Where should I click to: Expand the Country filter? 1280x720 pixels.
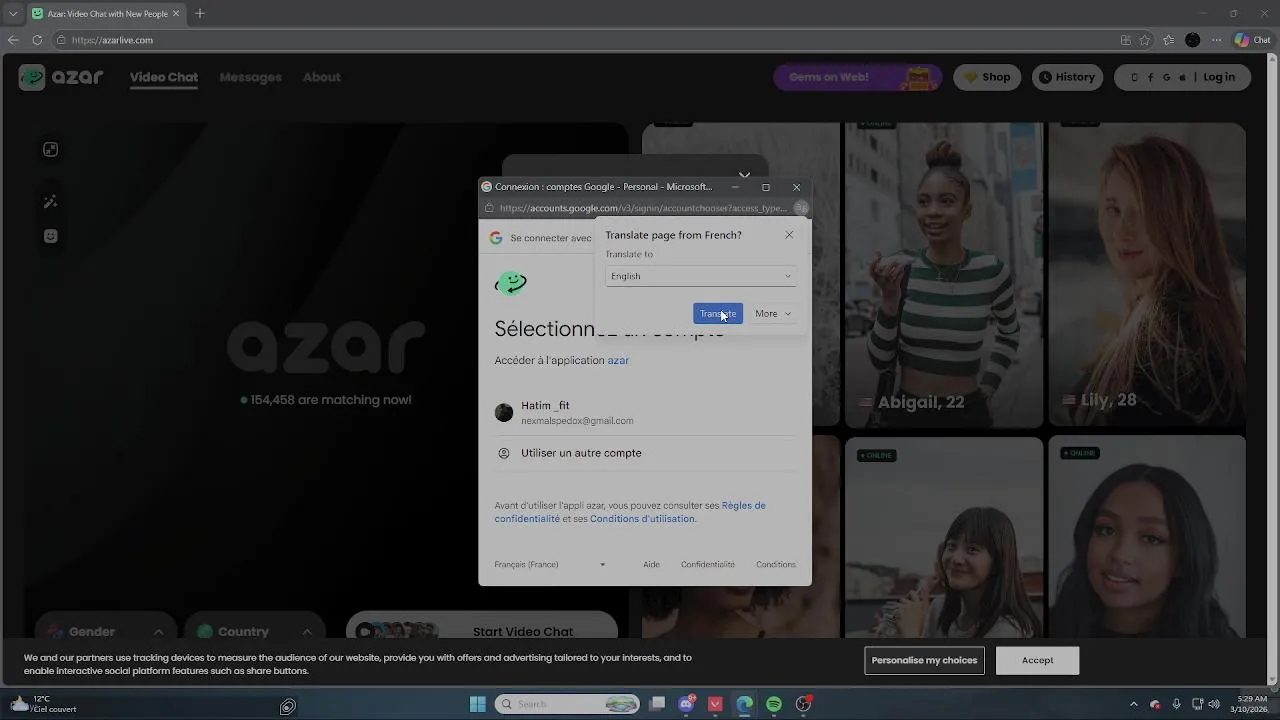(x=255, y=631)
